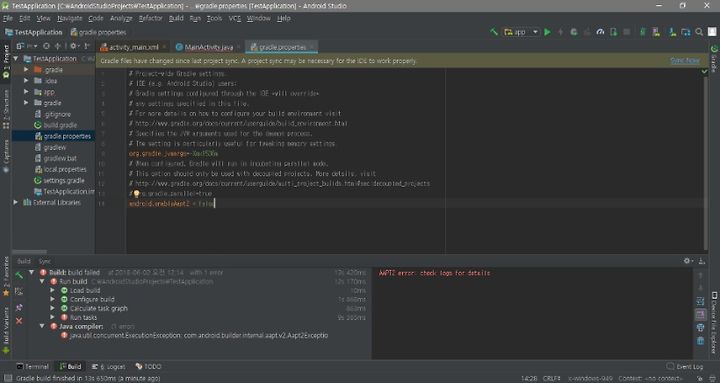Click the Hide Project panel icon

click(86, 46)
